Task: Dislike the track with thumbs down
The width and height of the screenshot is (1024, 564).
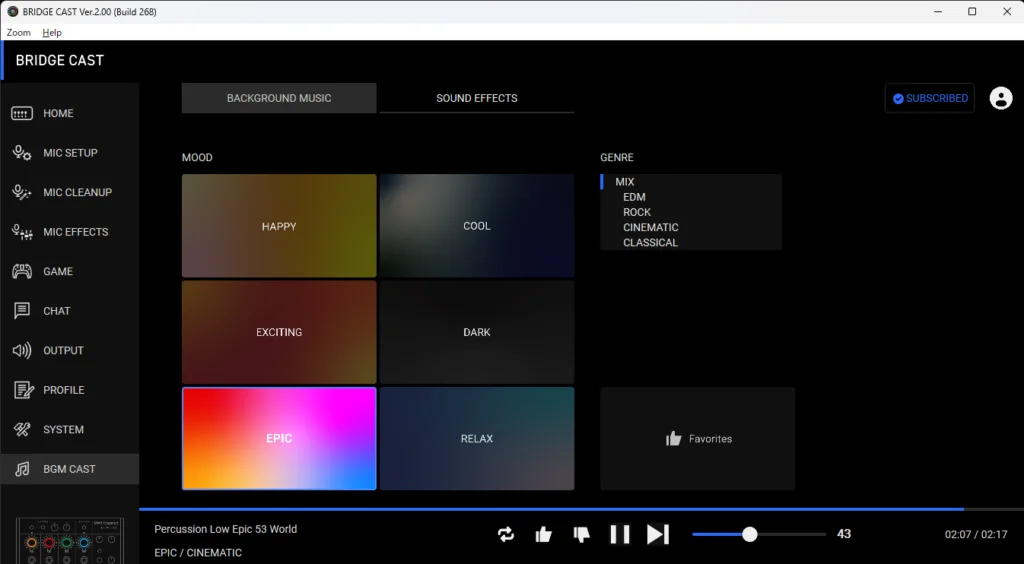Action: click(x=581, y=535)
